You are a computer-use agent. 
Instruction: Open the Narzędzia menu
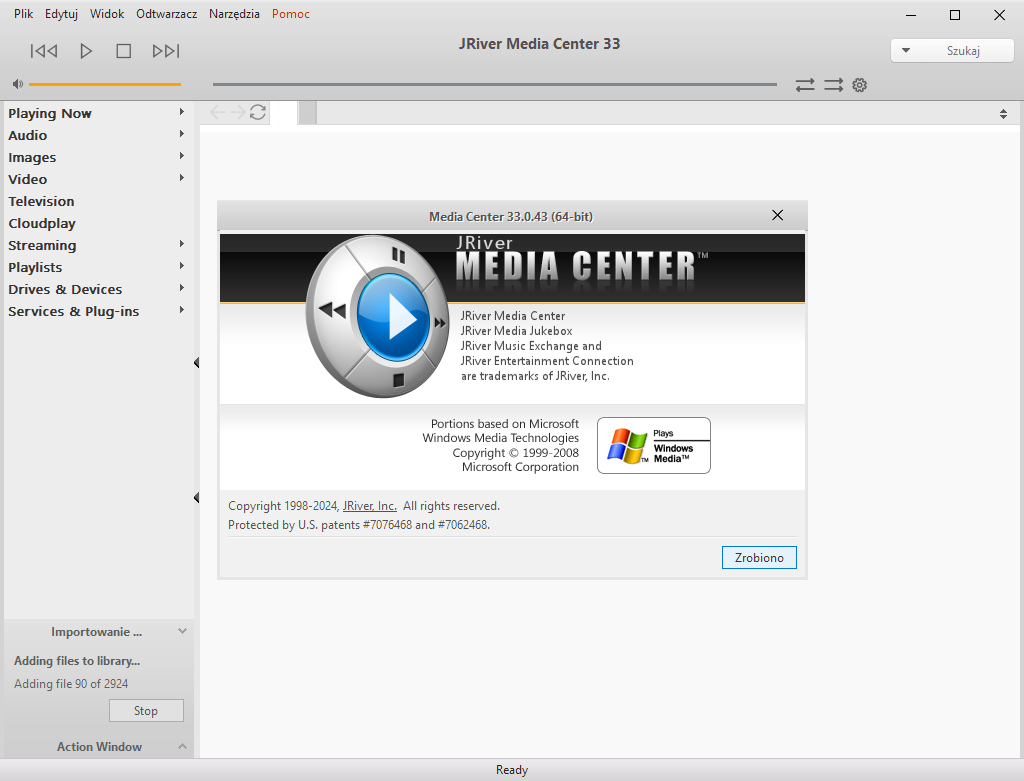[x=234, y=14]
